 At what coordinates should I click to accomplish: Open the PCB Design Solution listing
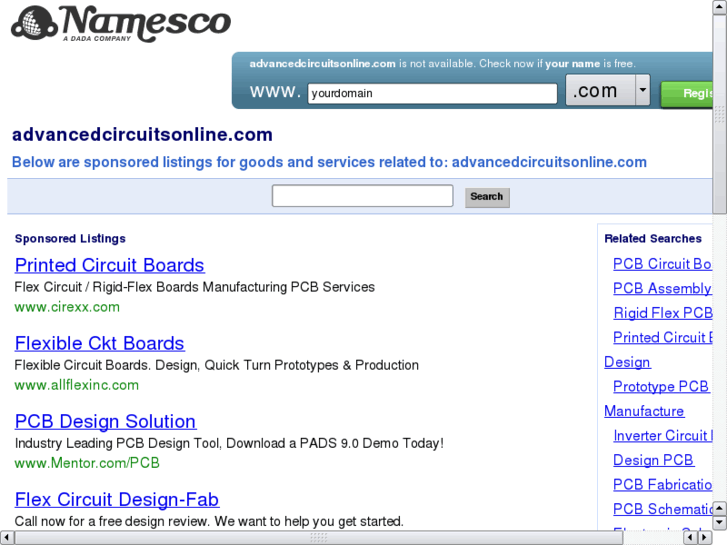[x=105, y=421]
